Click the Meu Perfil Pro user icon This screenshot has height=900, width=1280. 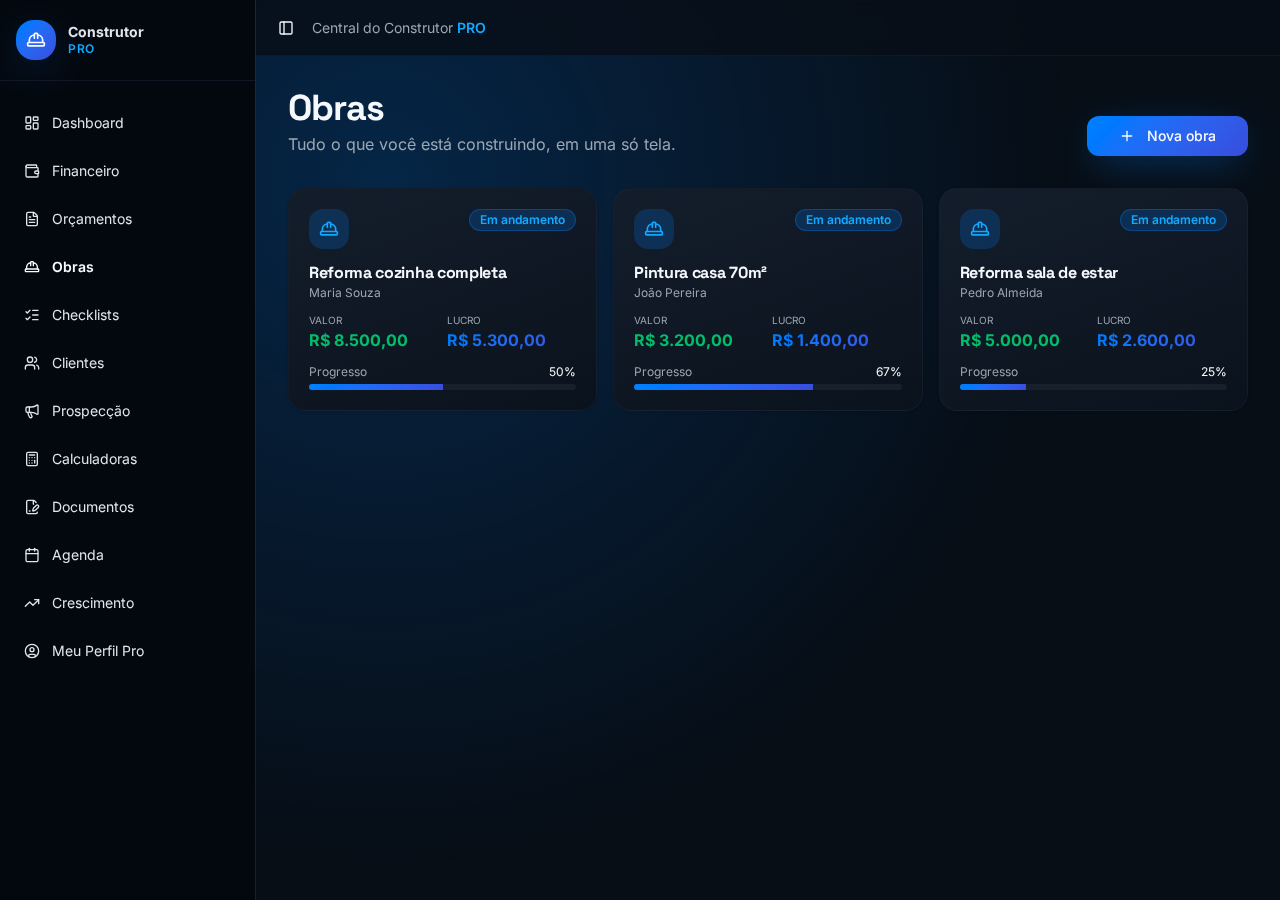click(x=32, y=651)
